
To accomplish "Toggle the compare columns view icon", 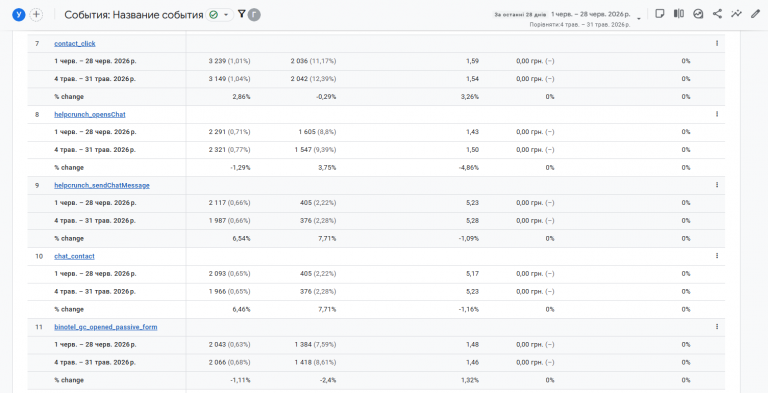I will pos(679,14).
